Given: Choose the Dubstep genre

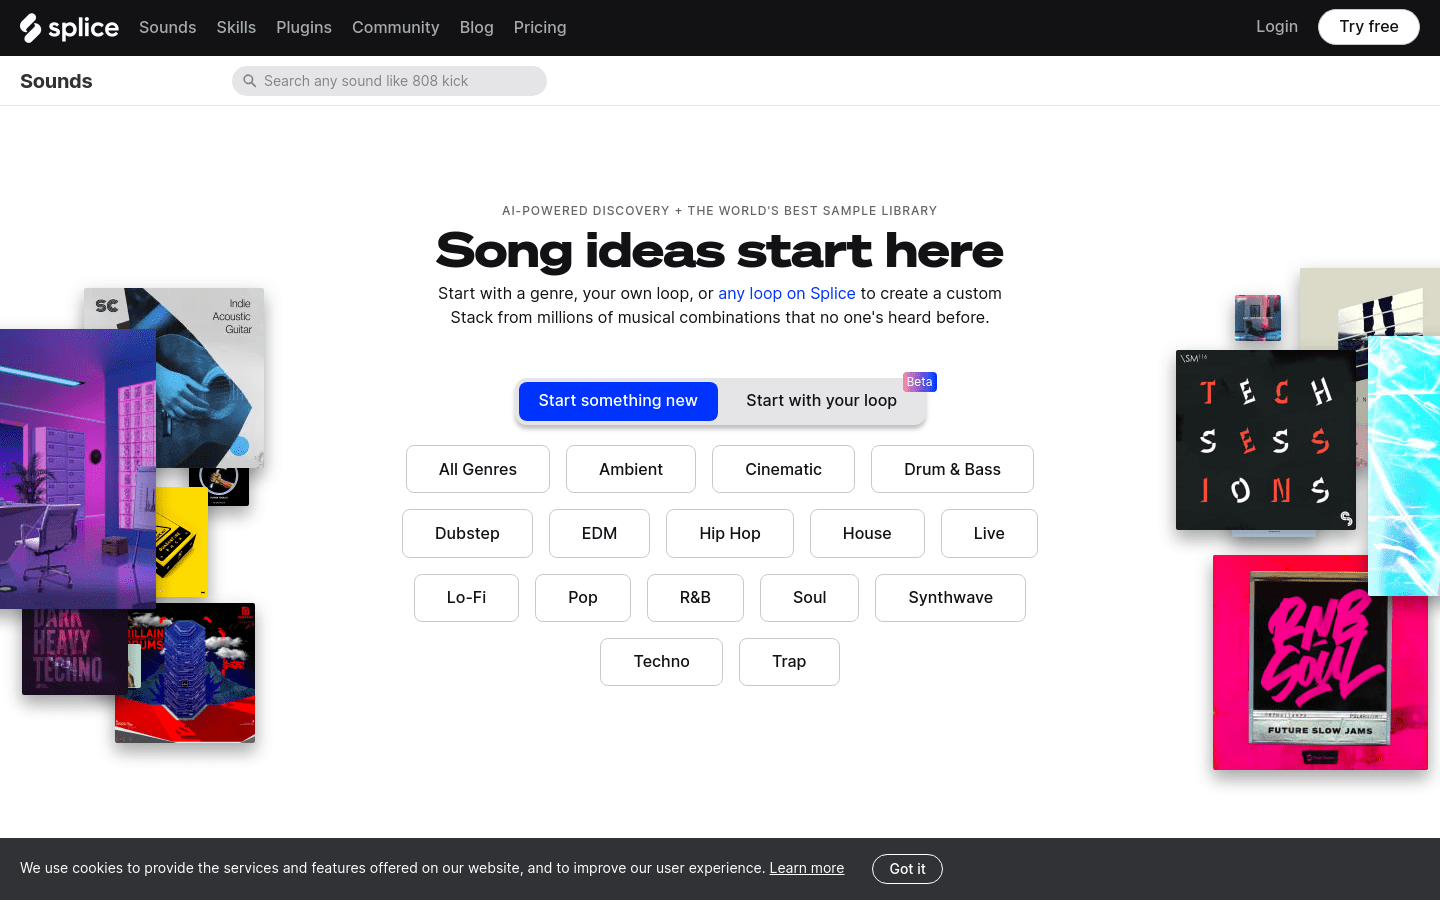Looking at the screenshot, I should point(467,533).
